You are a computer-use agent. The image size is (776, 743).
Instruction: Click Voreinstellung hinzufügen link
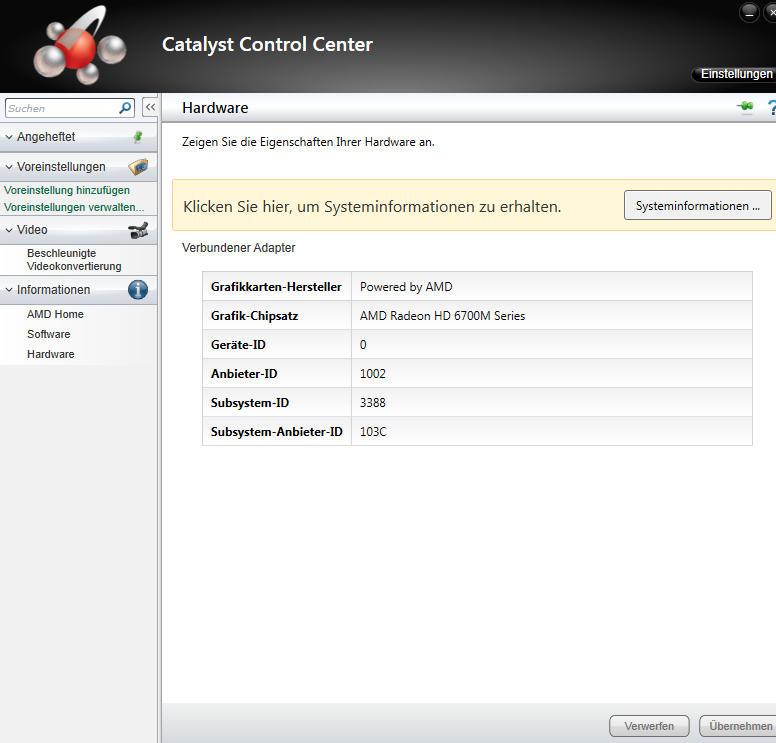point(67,191)
